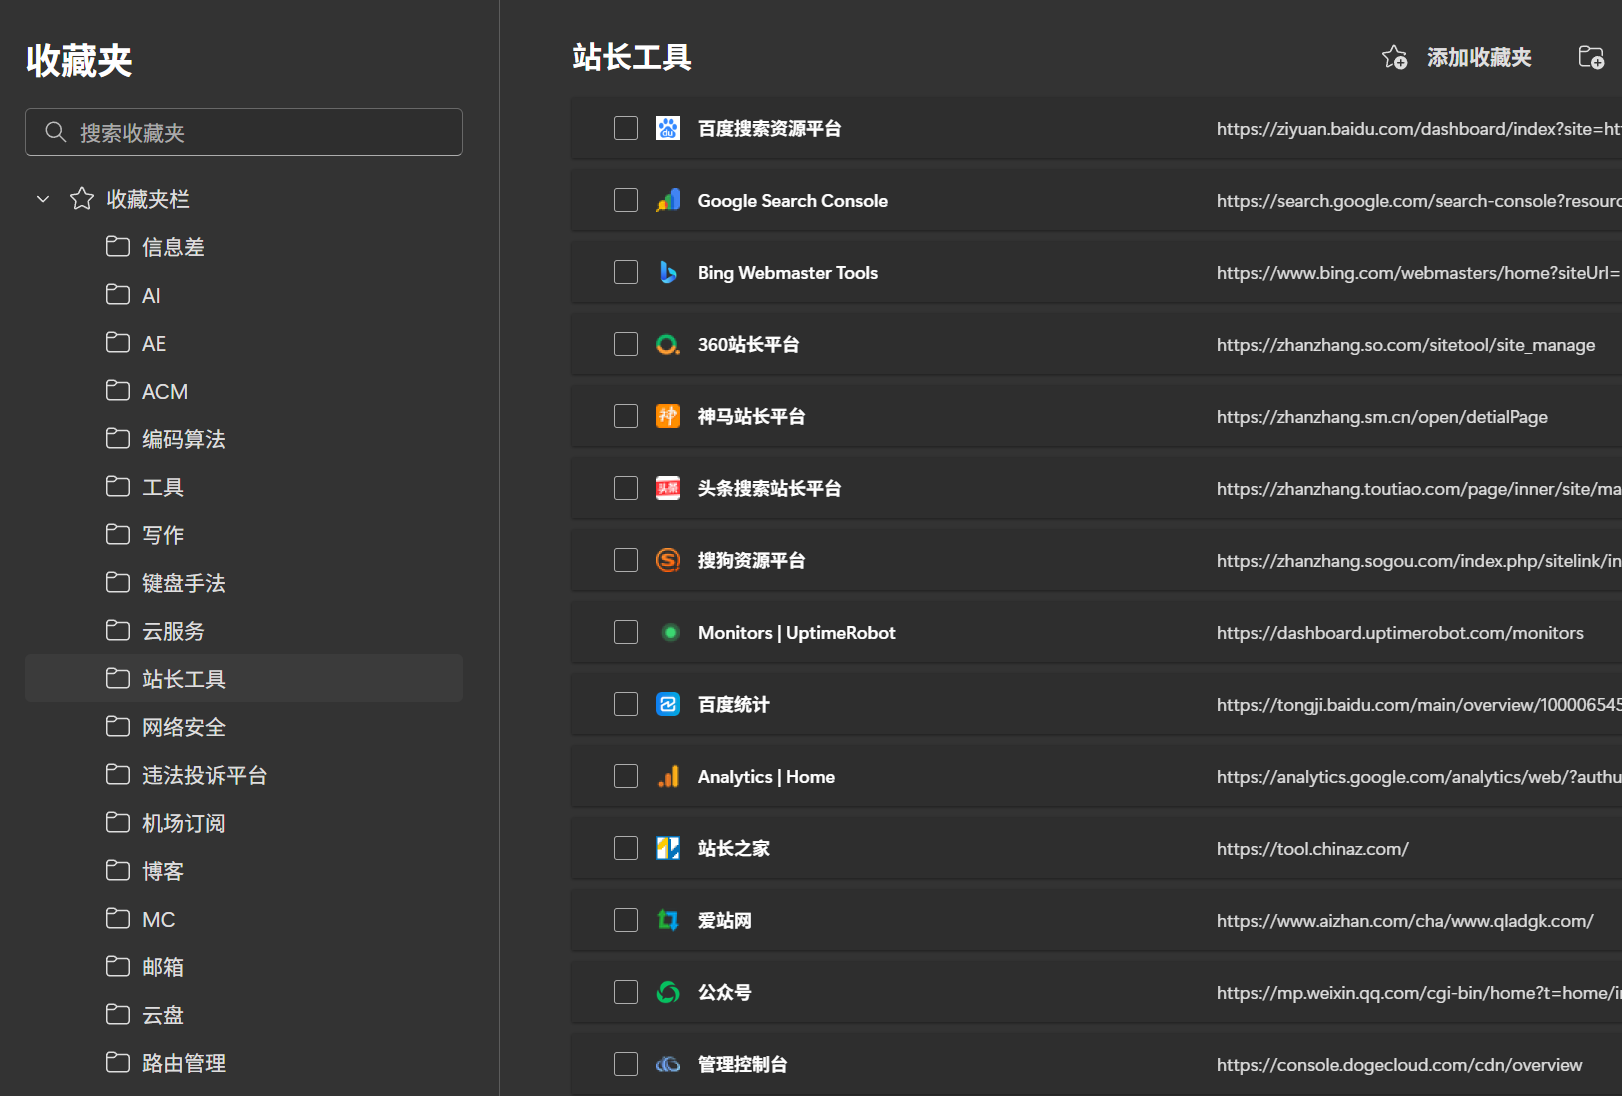
Task: Open the 机场订阅 folder
Action: point(244,823)
